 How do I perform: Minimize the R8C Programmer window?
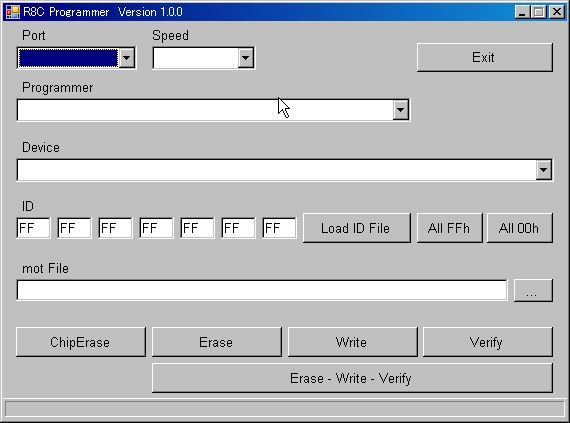coord(522,12)
